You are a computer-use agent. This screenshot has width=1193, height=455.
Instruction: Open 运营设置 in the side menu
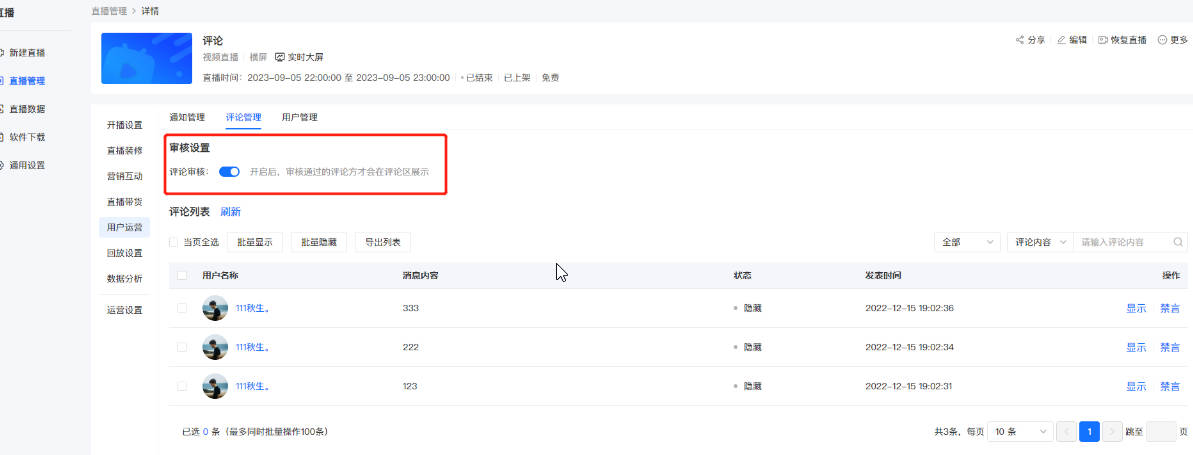tap(125, 310)
